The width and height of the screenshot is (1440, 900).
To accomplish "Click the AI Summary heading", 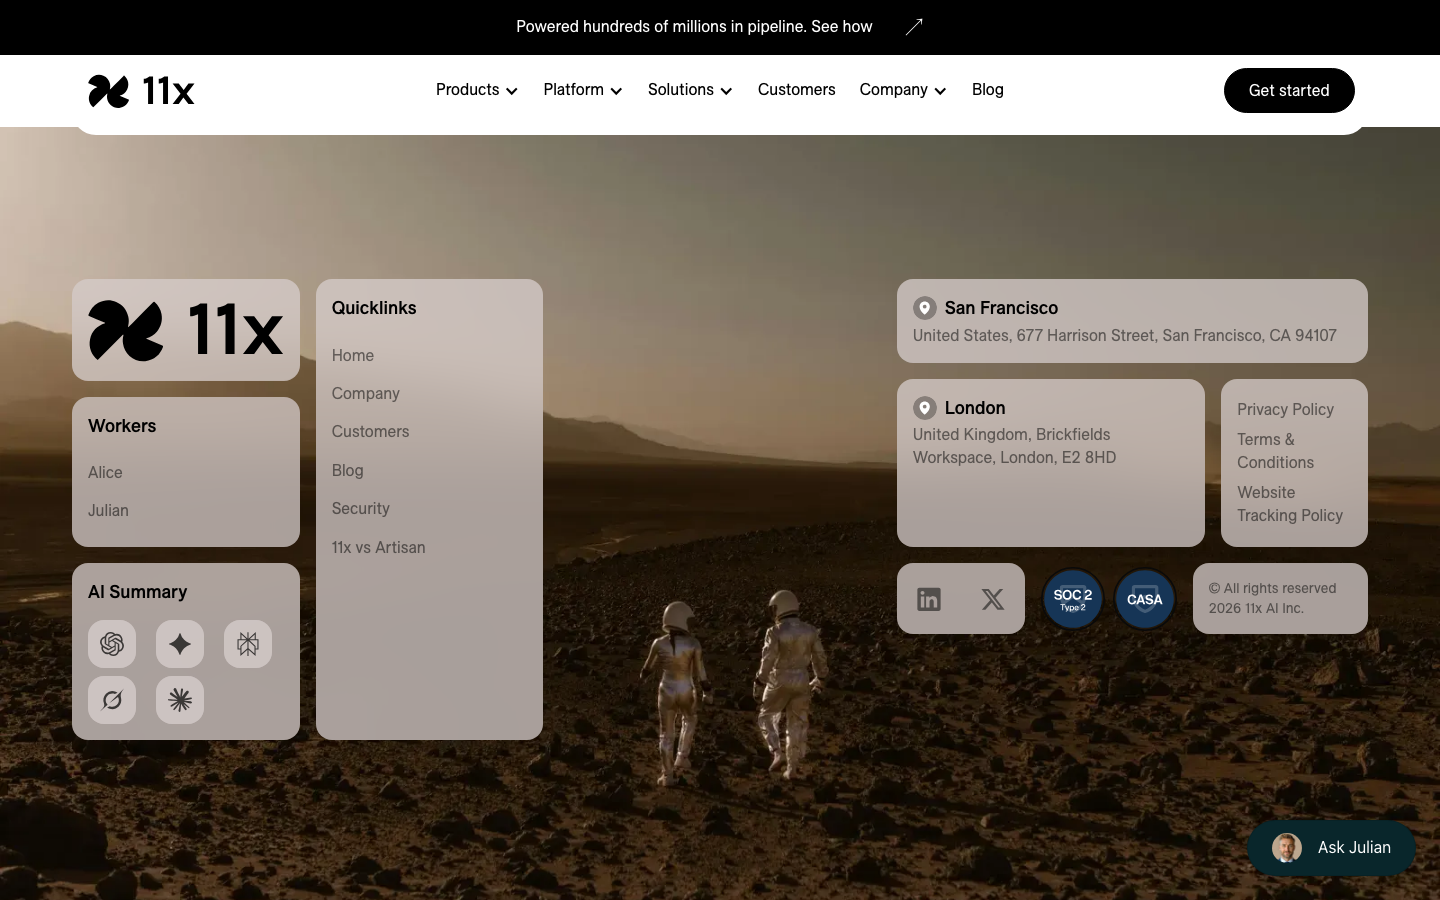I will pyautogui.click(x=138, y=592).
